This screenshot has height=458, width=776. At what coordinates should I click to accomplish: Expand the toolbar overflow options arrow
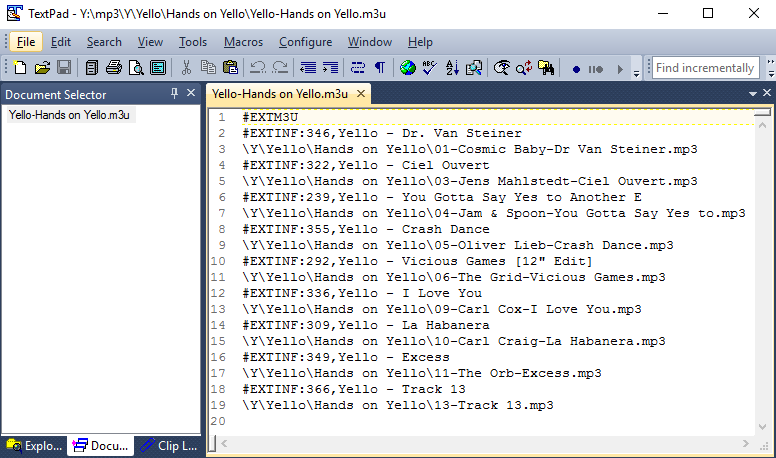(x=637, y=70)
